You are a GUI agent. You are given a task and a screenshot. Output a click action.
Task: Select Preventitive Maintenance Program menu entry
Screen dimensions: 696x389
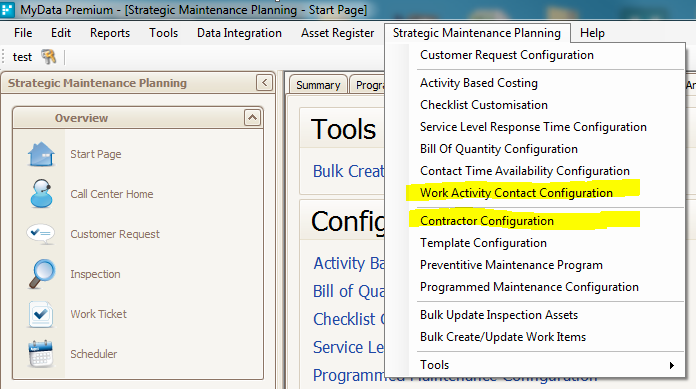coord(511,265)
